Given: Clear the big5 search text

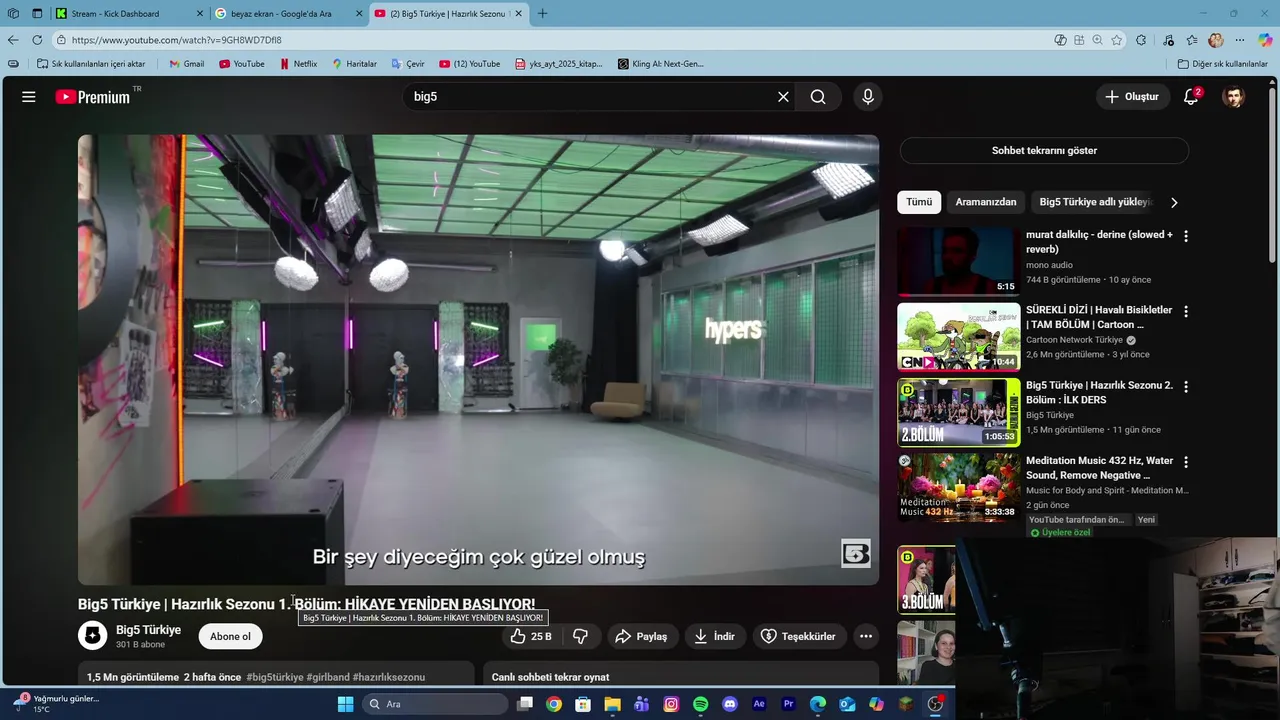Looking at the screenshot, I should (x=783, y=97).
